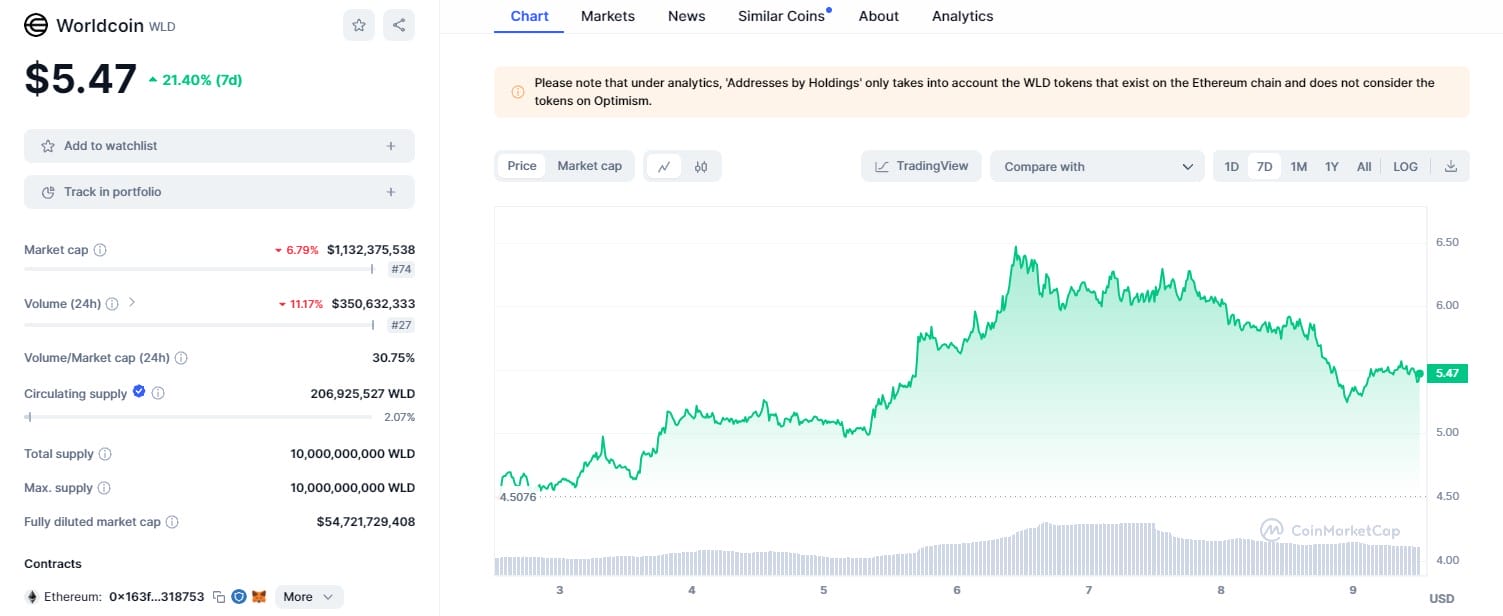Open the Market cap info tooltip icon
This screenshot has width=1503, height=616.
100,250
